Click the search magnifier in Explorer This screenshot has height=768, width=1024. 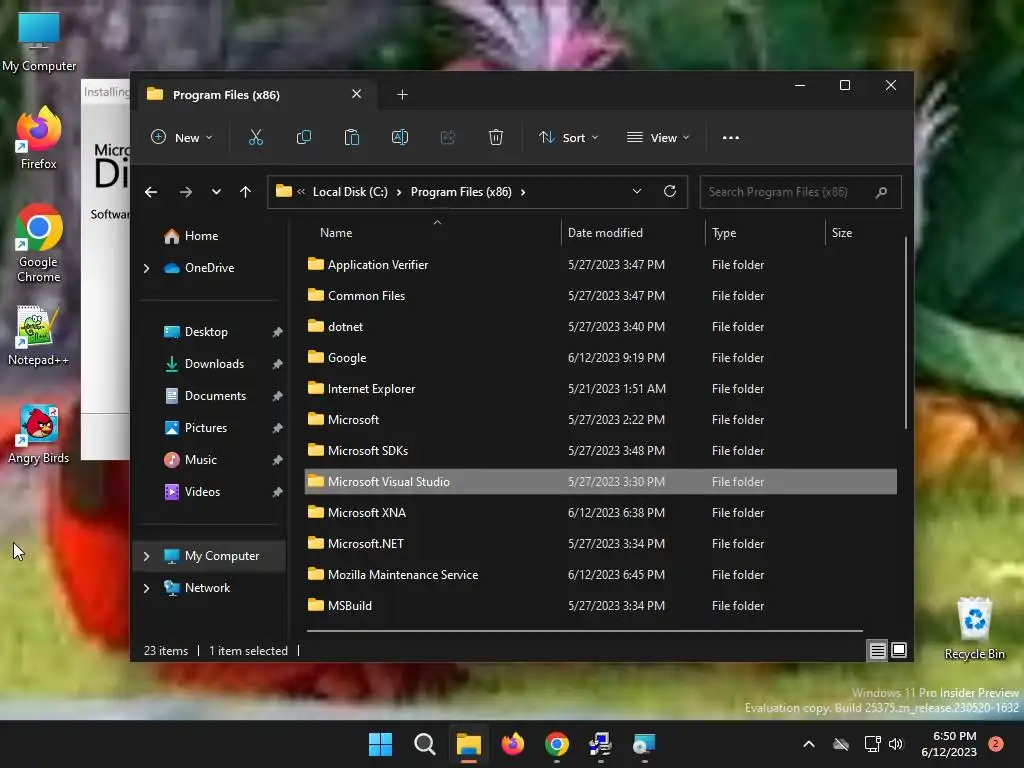tap(881, 192)
